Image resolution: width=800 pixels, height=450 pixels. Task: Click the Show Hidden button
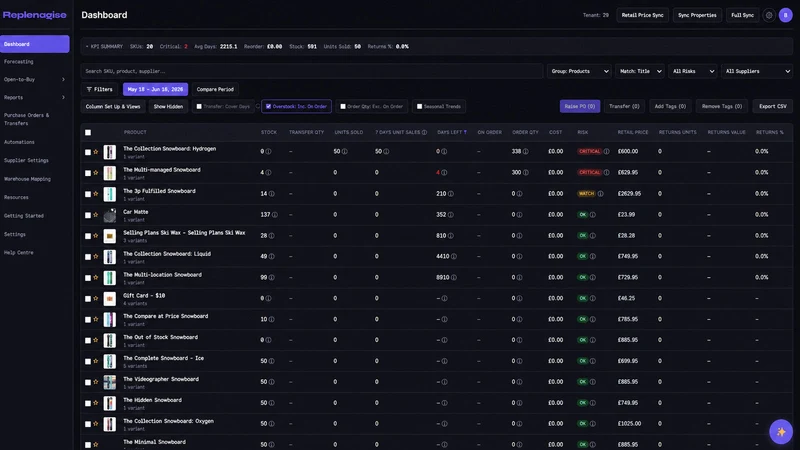coord(168,107)
